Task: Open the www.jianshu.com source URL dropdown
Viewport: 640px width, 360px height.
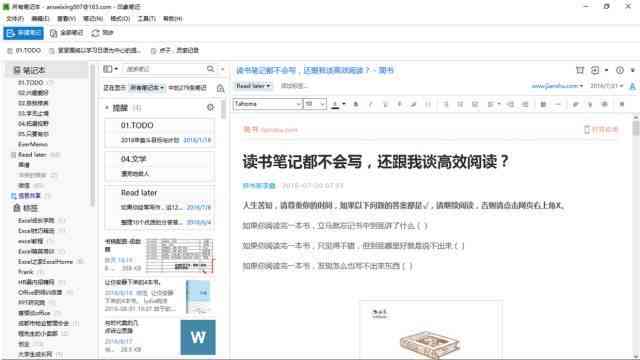Action: [557, 86]
